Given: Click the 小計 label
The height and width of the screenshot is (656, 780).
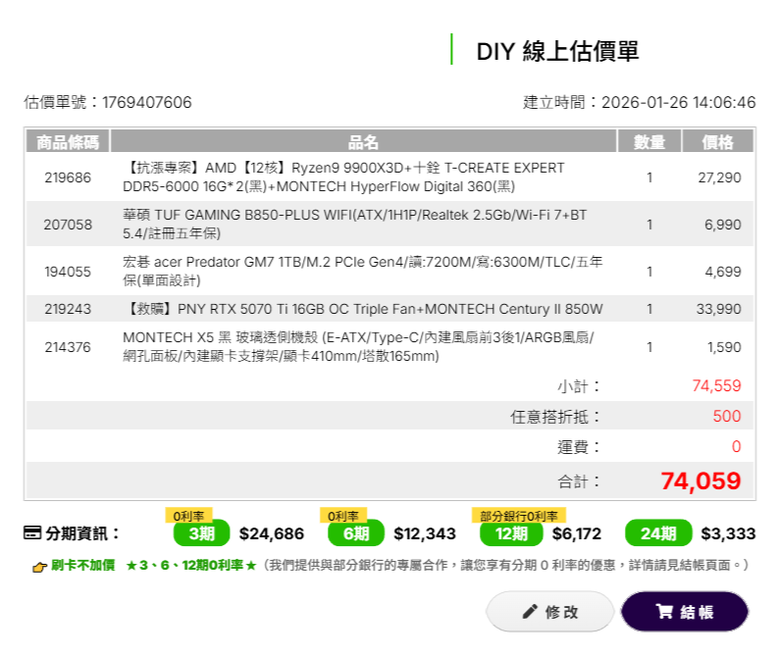Looking at the screenshot, I should 579,386.
